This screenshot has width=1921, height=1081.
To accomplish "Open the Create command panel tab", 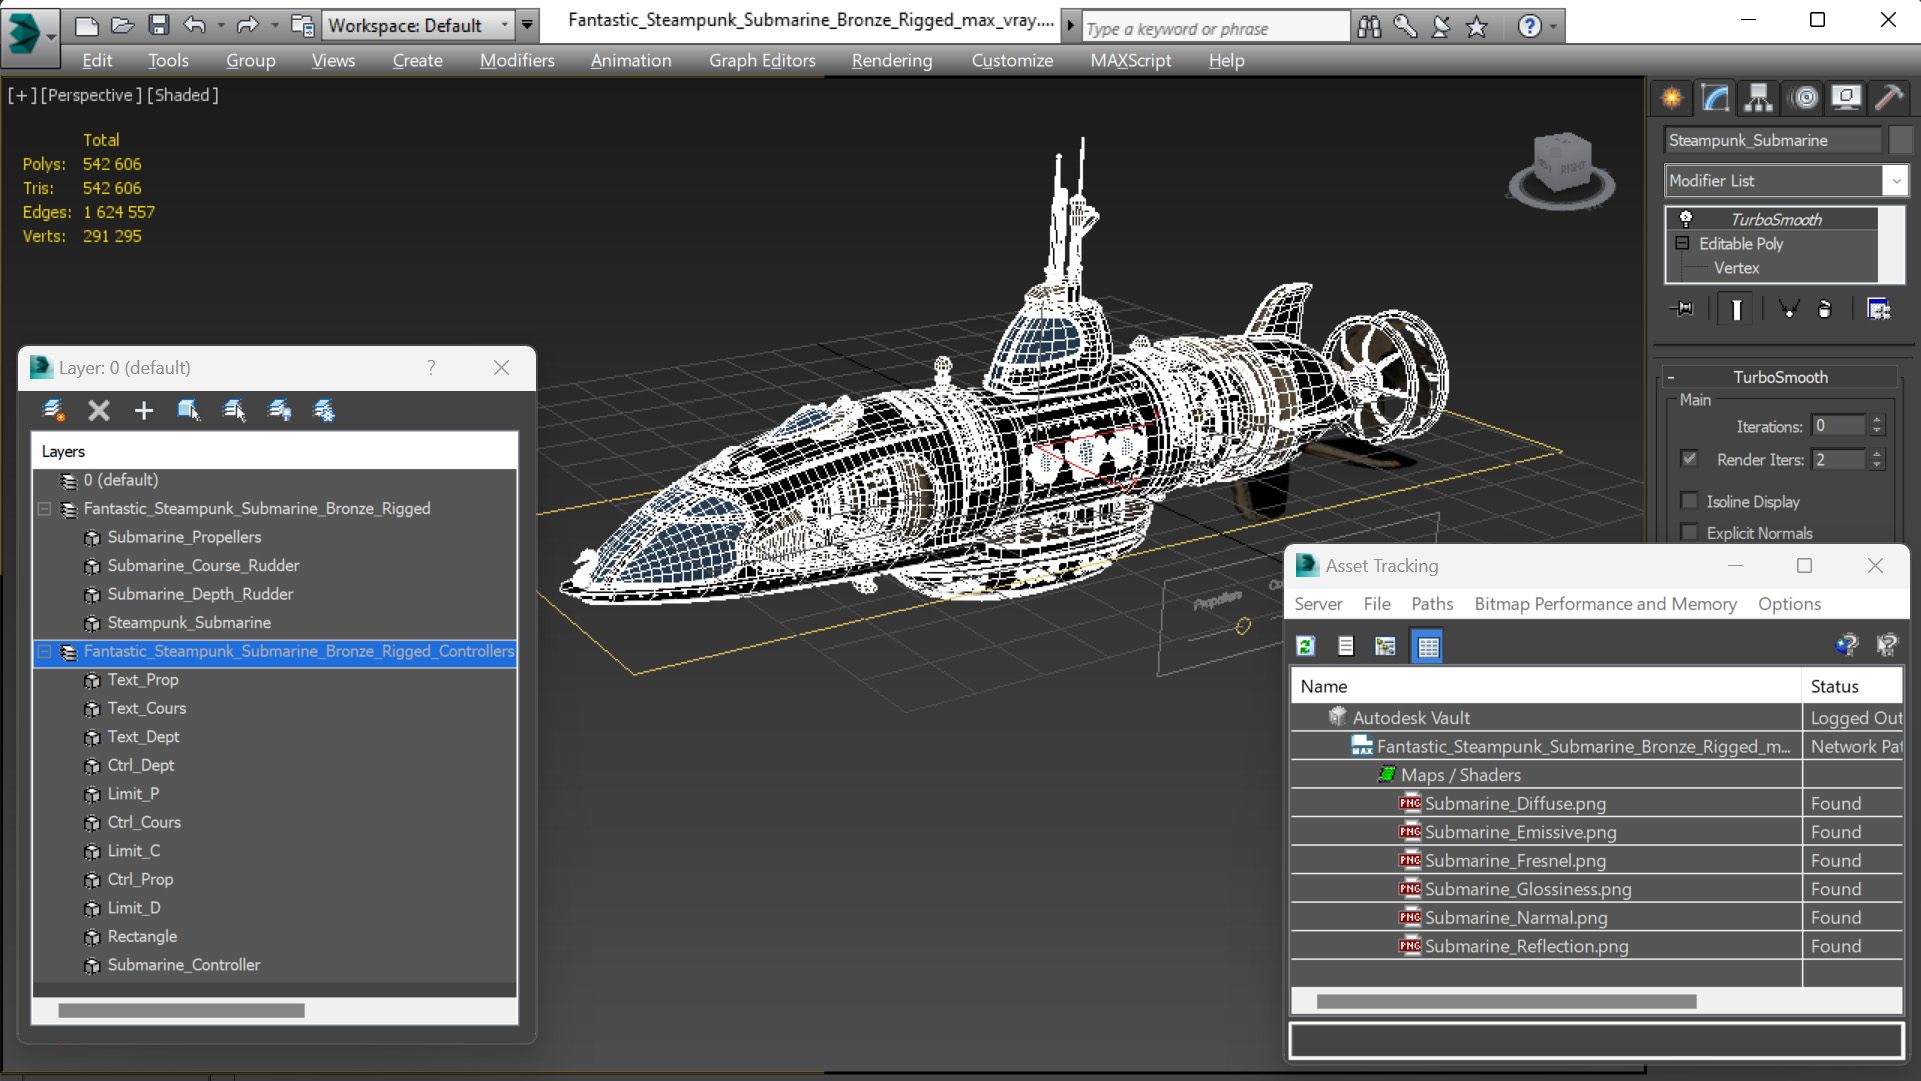I will (x=1672, y=97).
